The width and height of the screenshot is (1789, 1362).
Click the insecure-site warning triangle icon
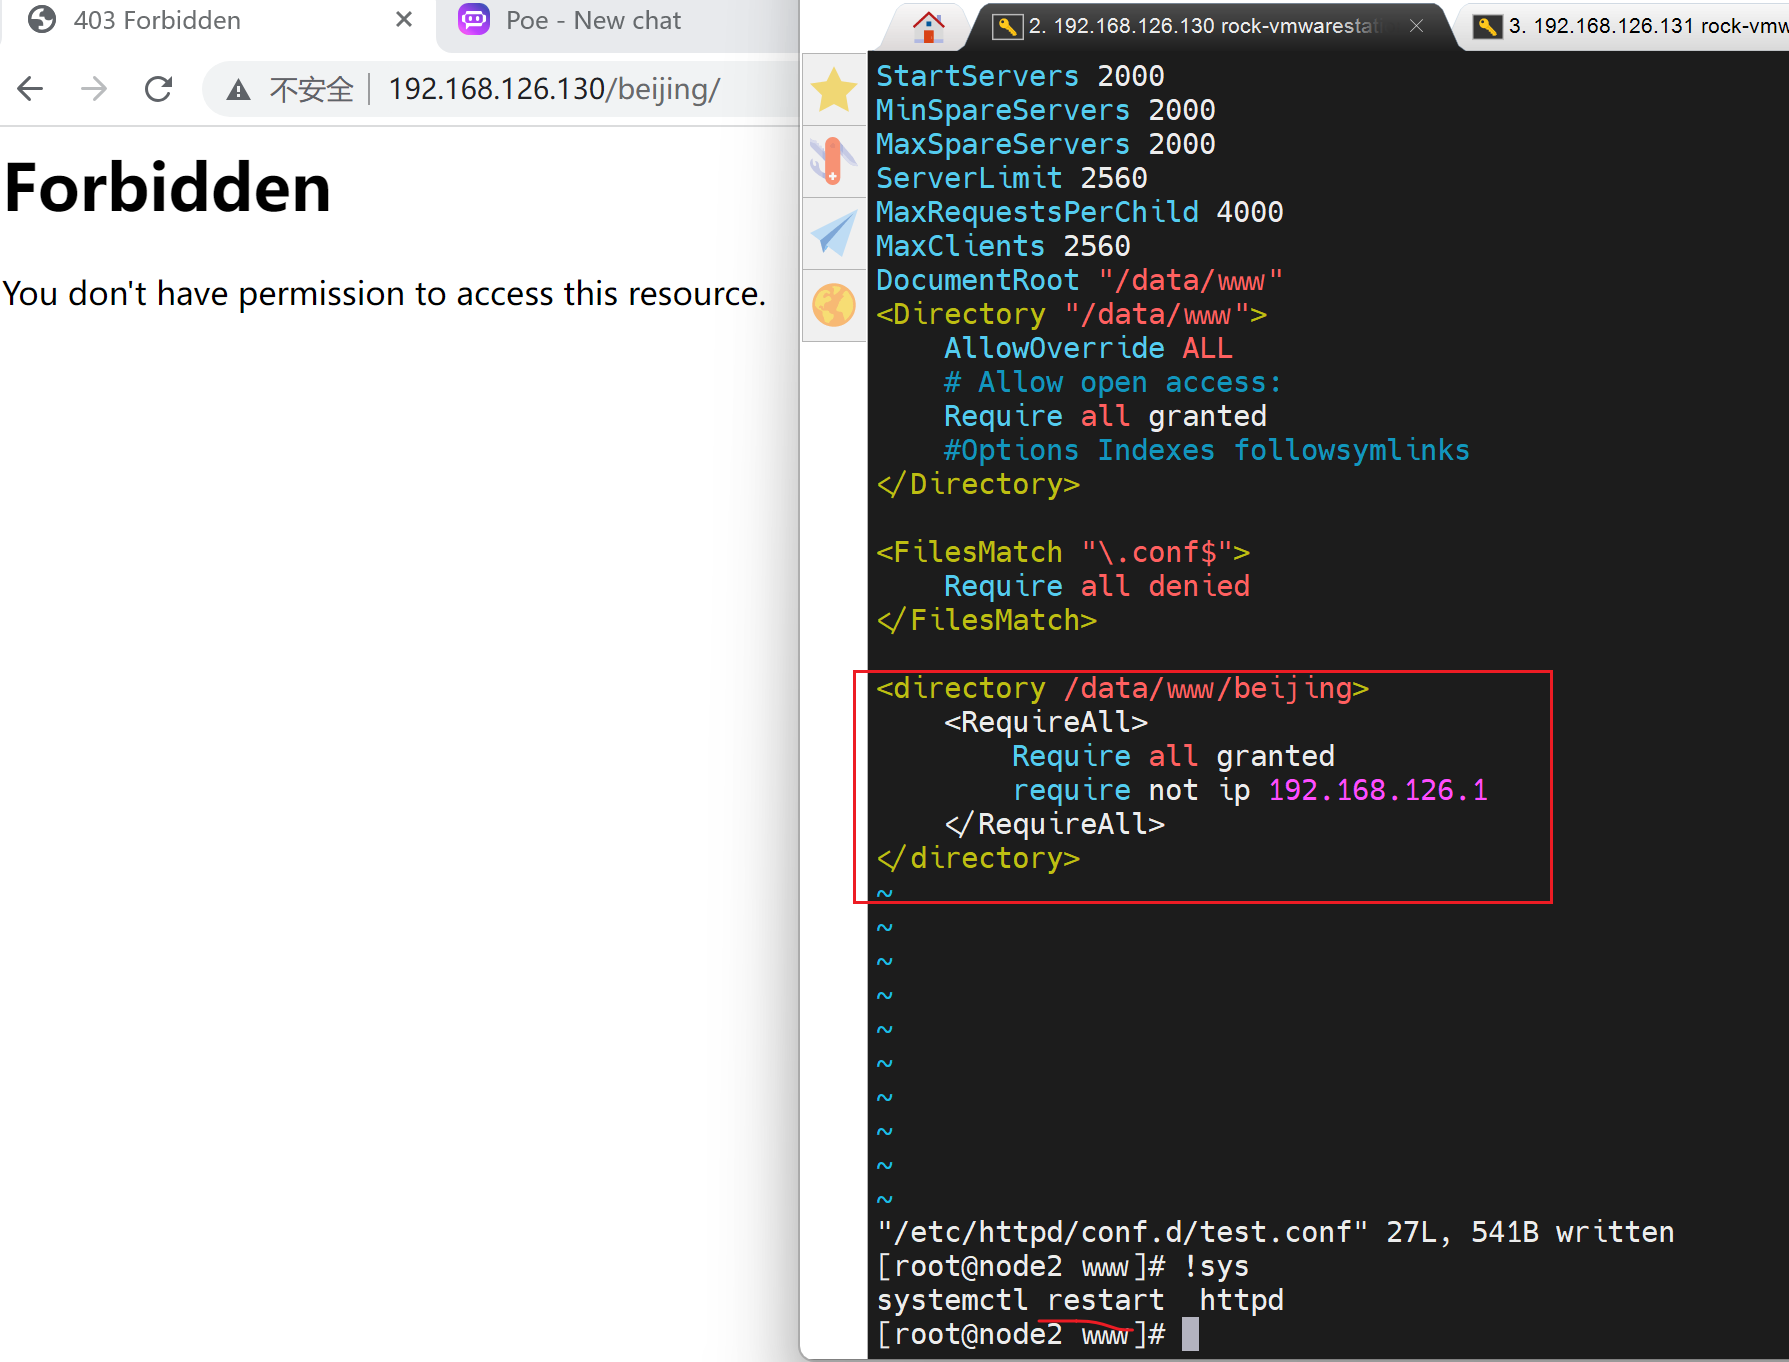pyautogui.click(x=238, y=90)
